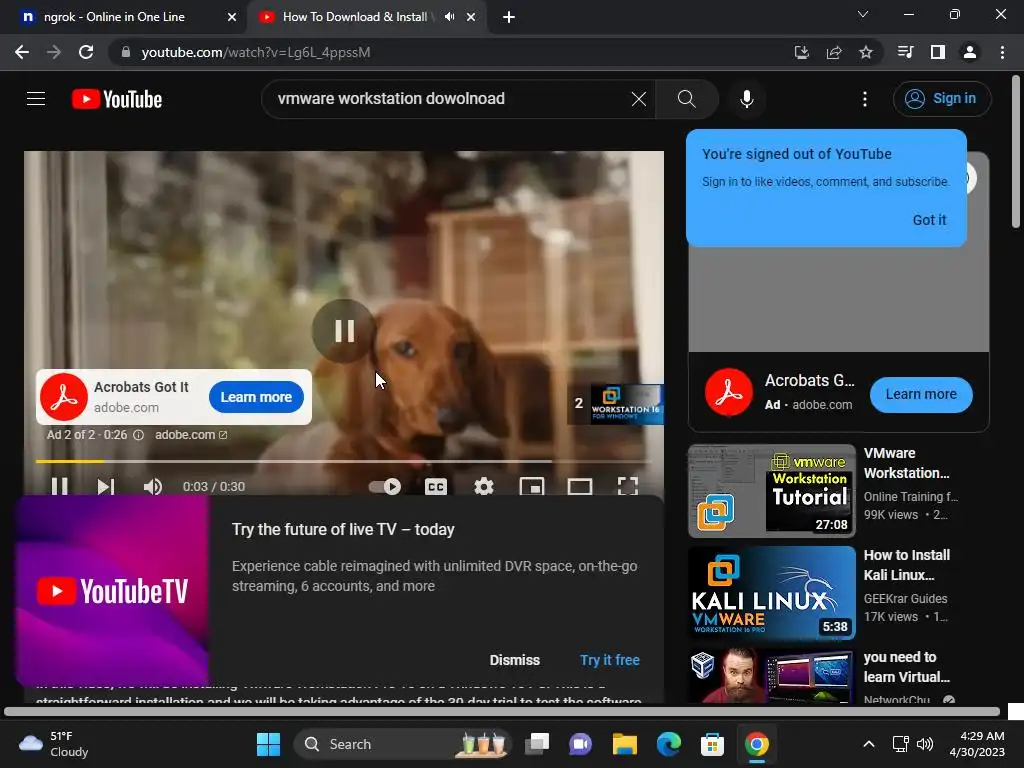This screenshot has height=768, width=1024.
Task: Open player settings gear
Action: pyautogui.click(x=484, y=487)
